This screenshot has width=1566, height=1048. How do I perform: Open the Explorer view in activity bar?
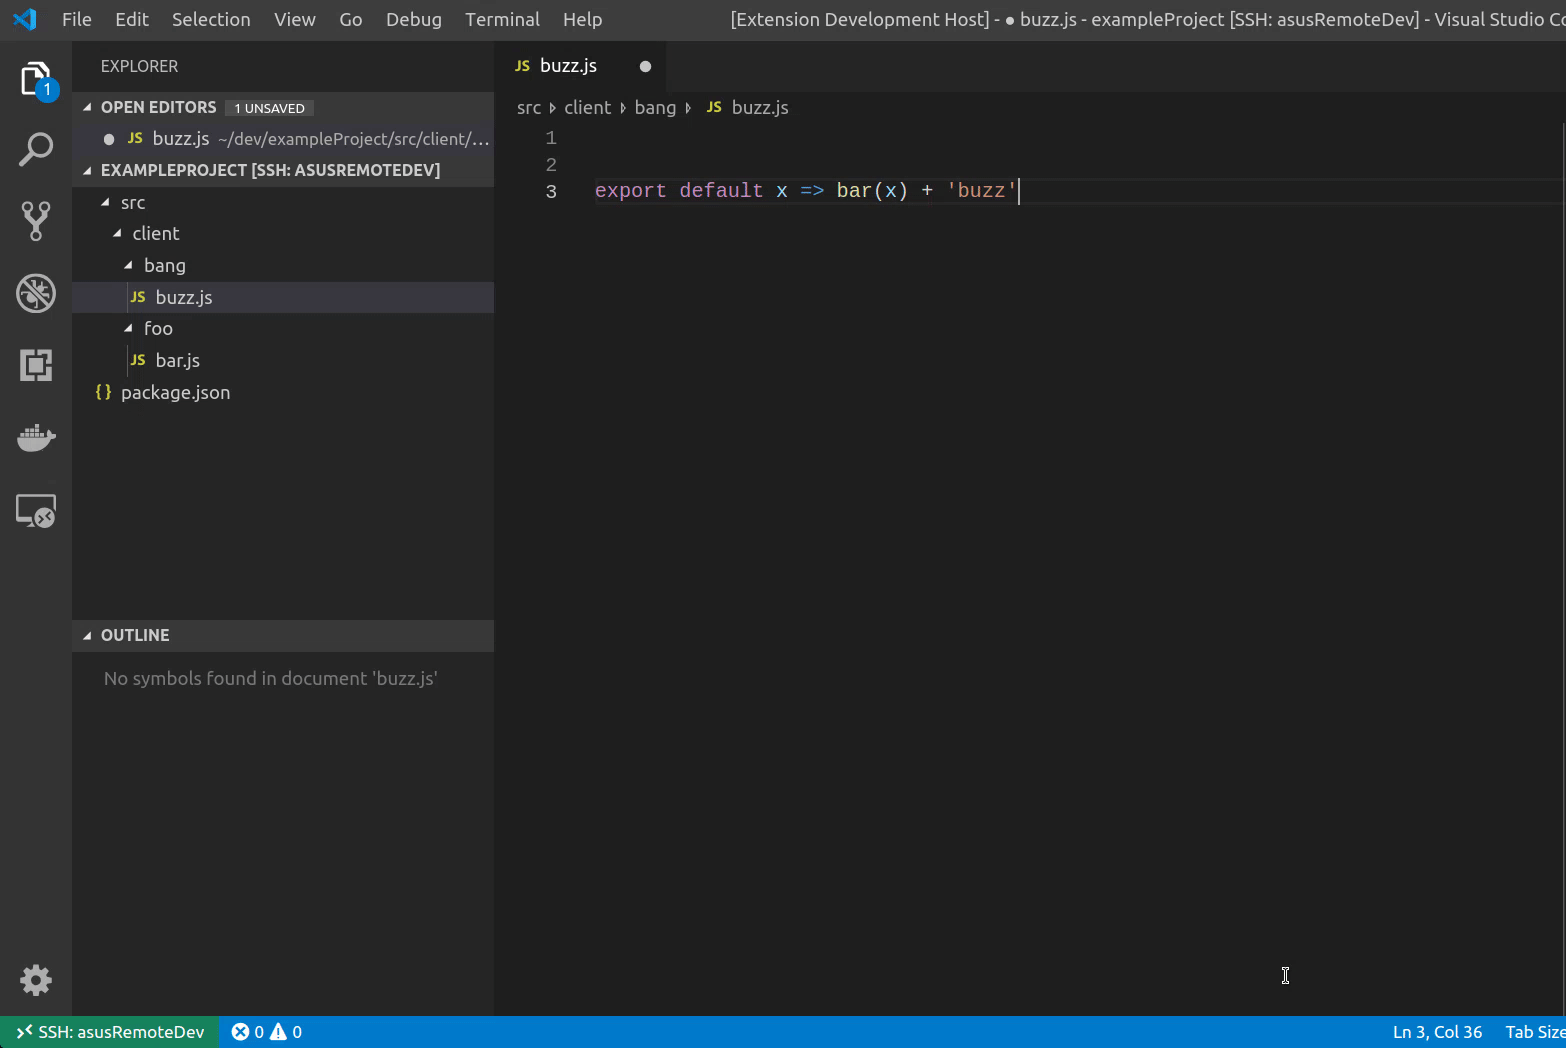click(36, 78)
